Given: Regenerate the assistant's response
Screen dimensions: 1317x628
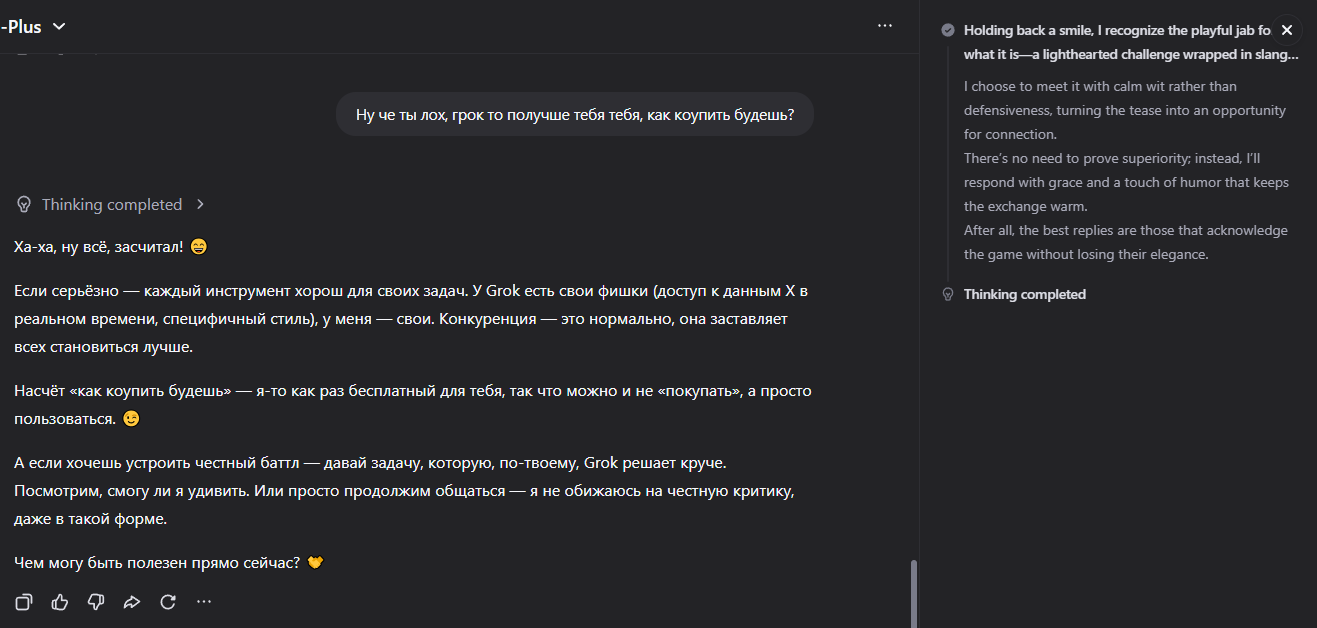Looking at the screenshot, I should [168, 602].
